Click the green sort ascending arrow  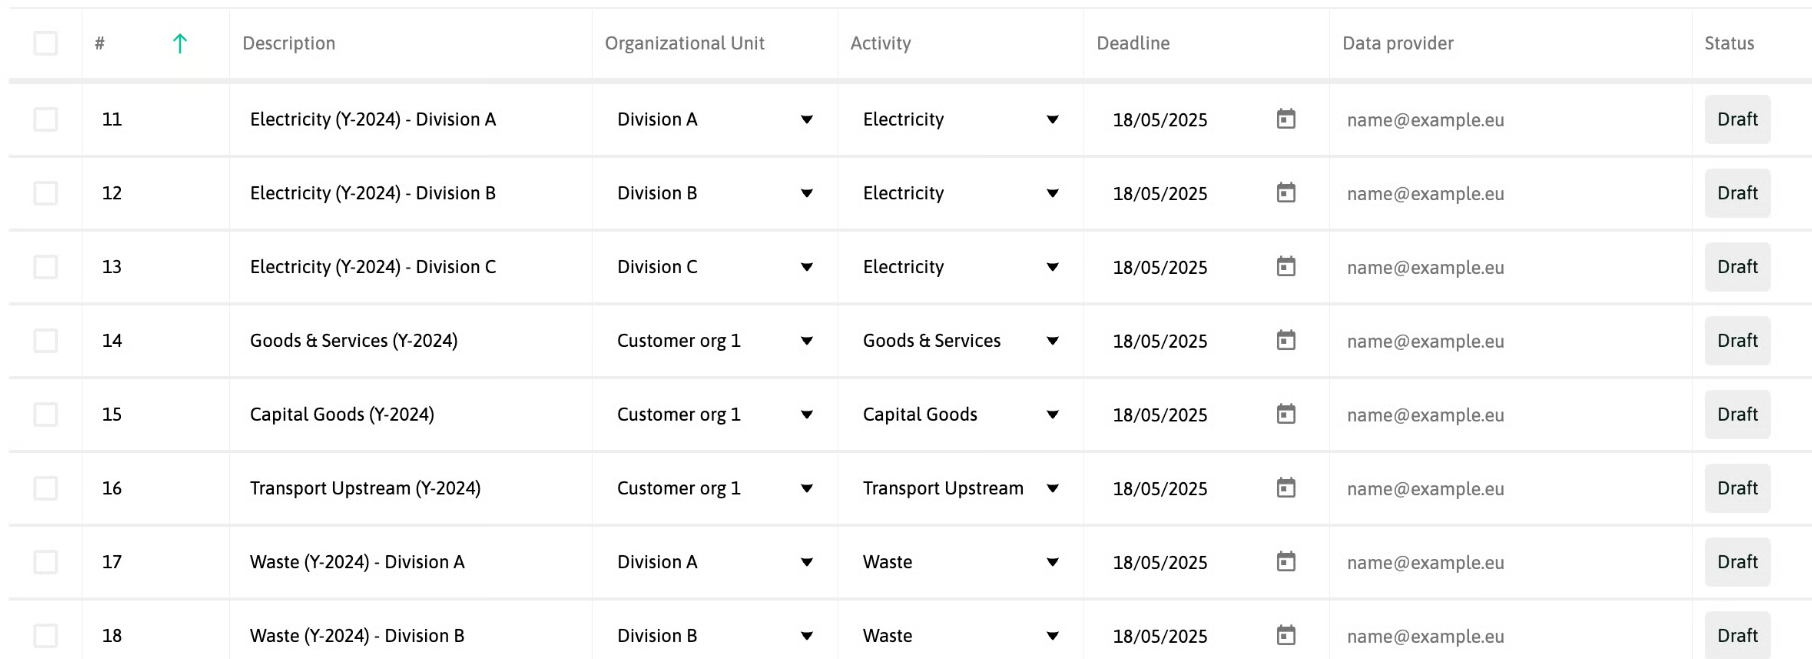pyautogui.click(x=180, y=43)
